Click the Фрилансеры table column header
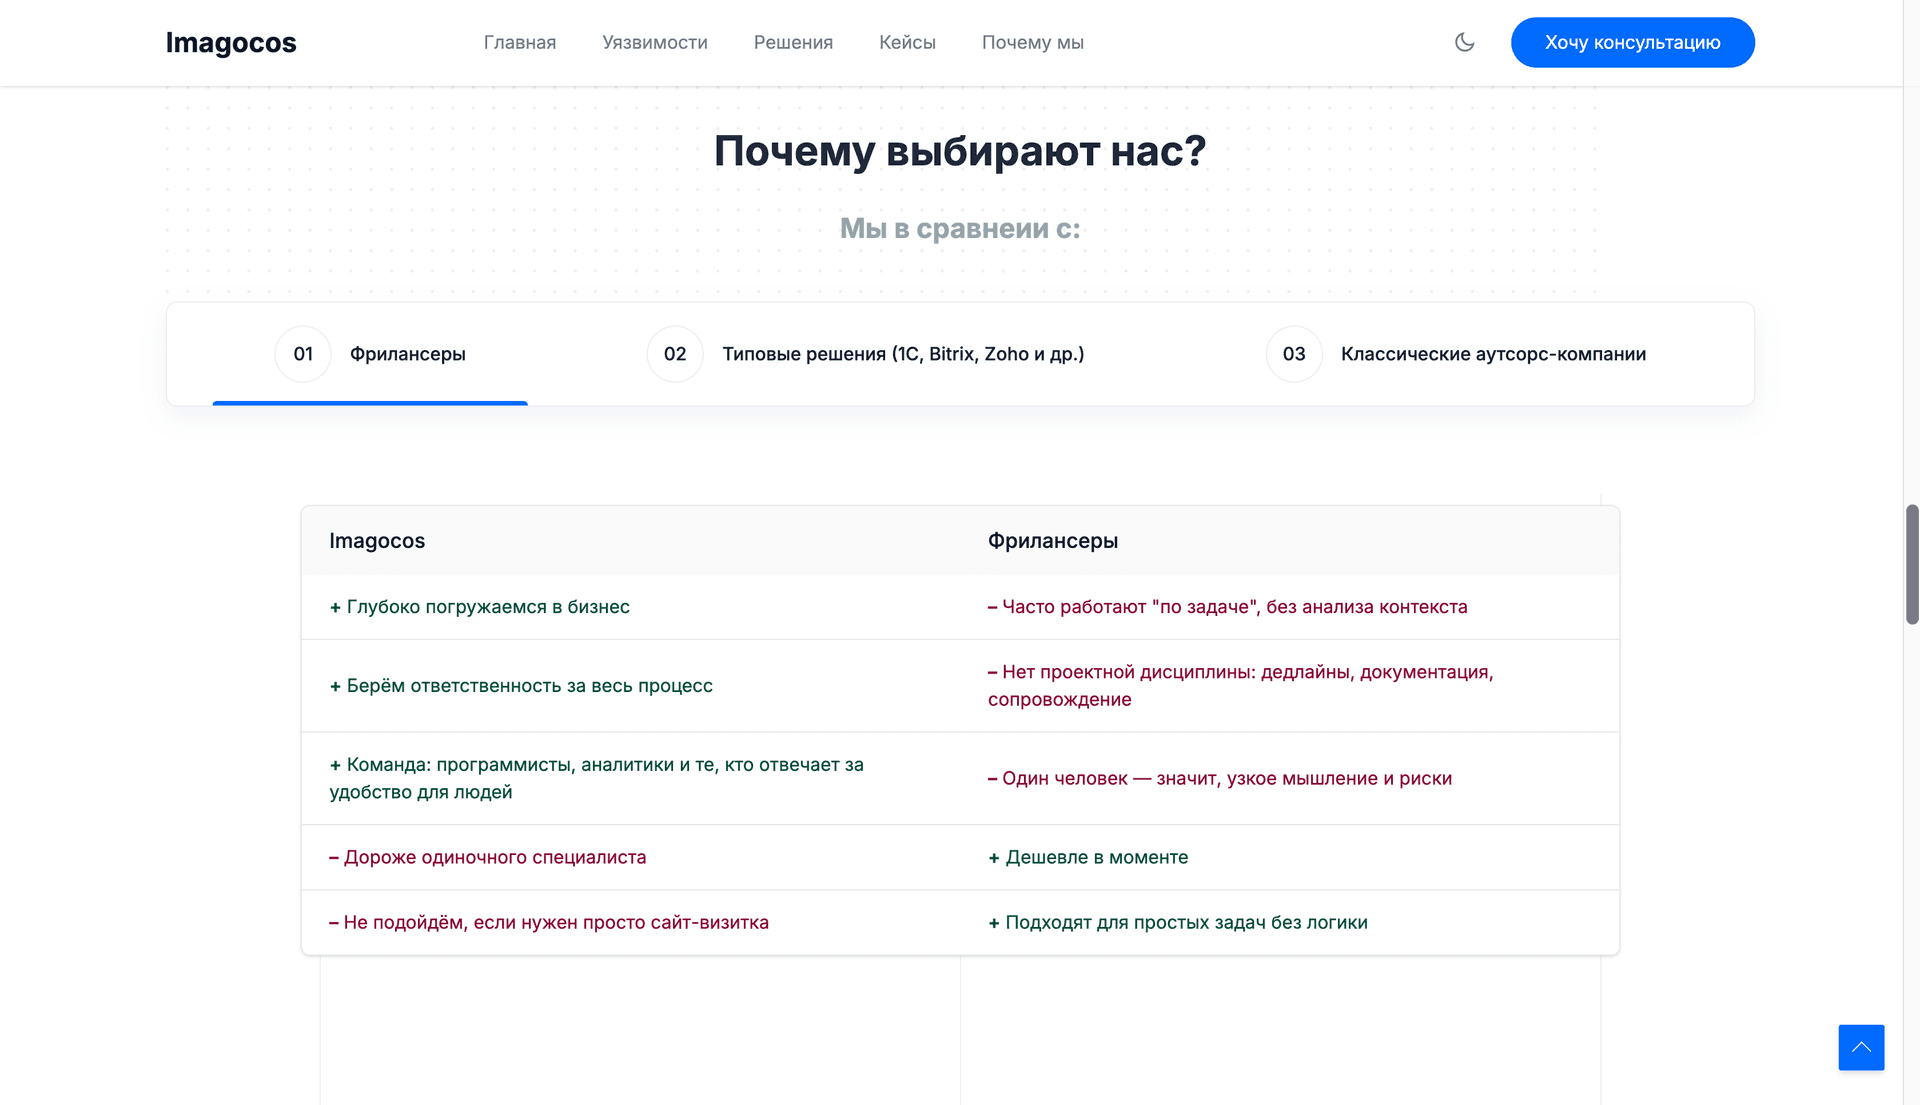 (x=1052, y=541)
